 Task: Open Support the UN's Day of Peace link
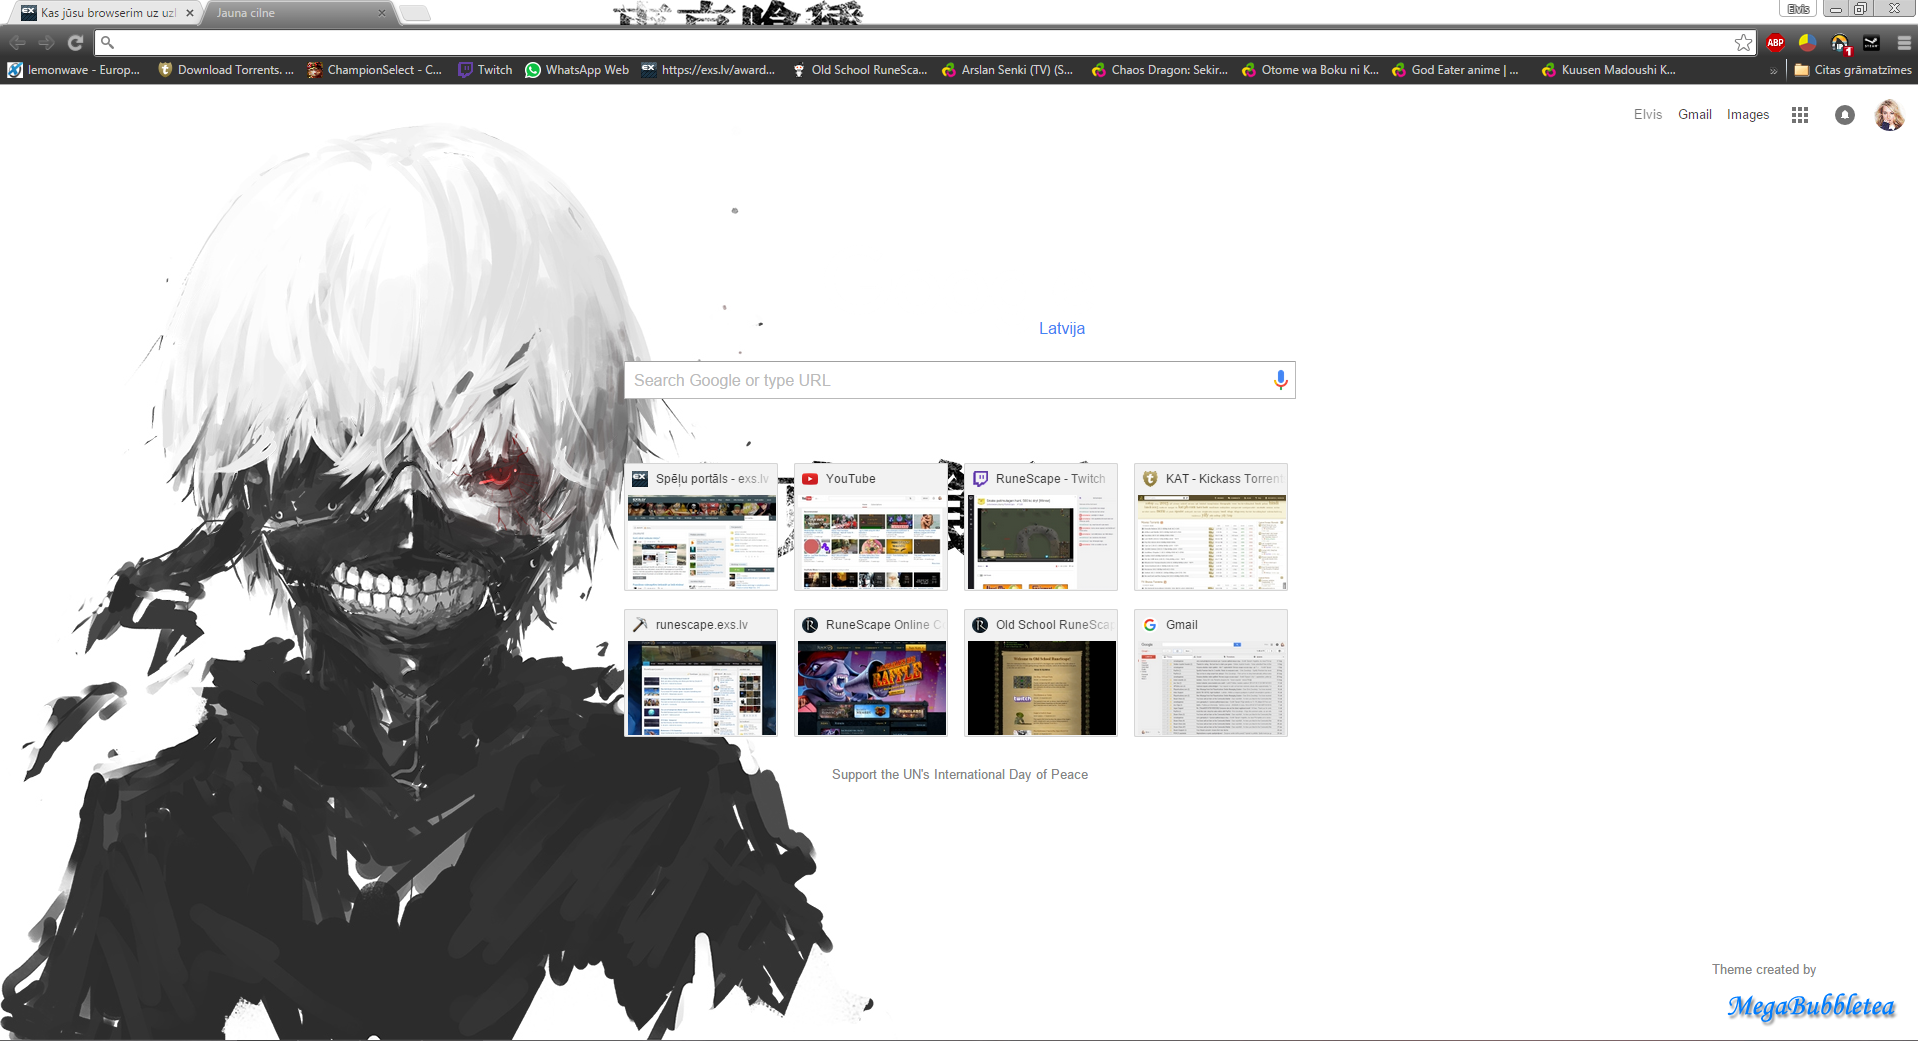coord(960,775)
